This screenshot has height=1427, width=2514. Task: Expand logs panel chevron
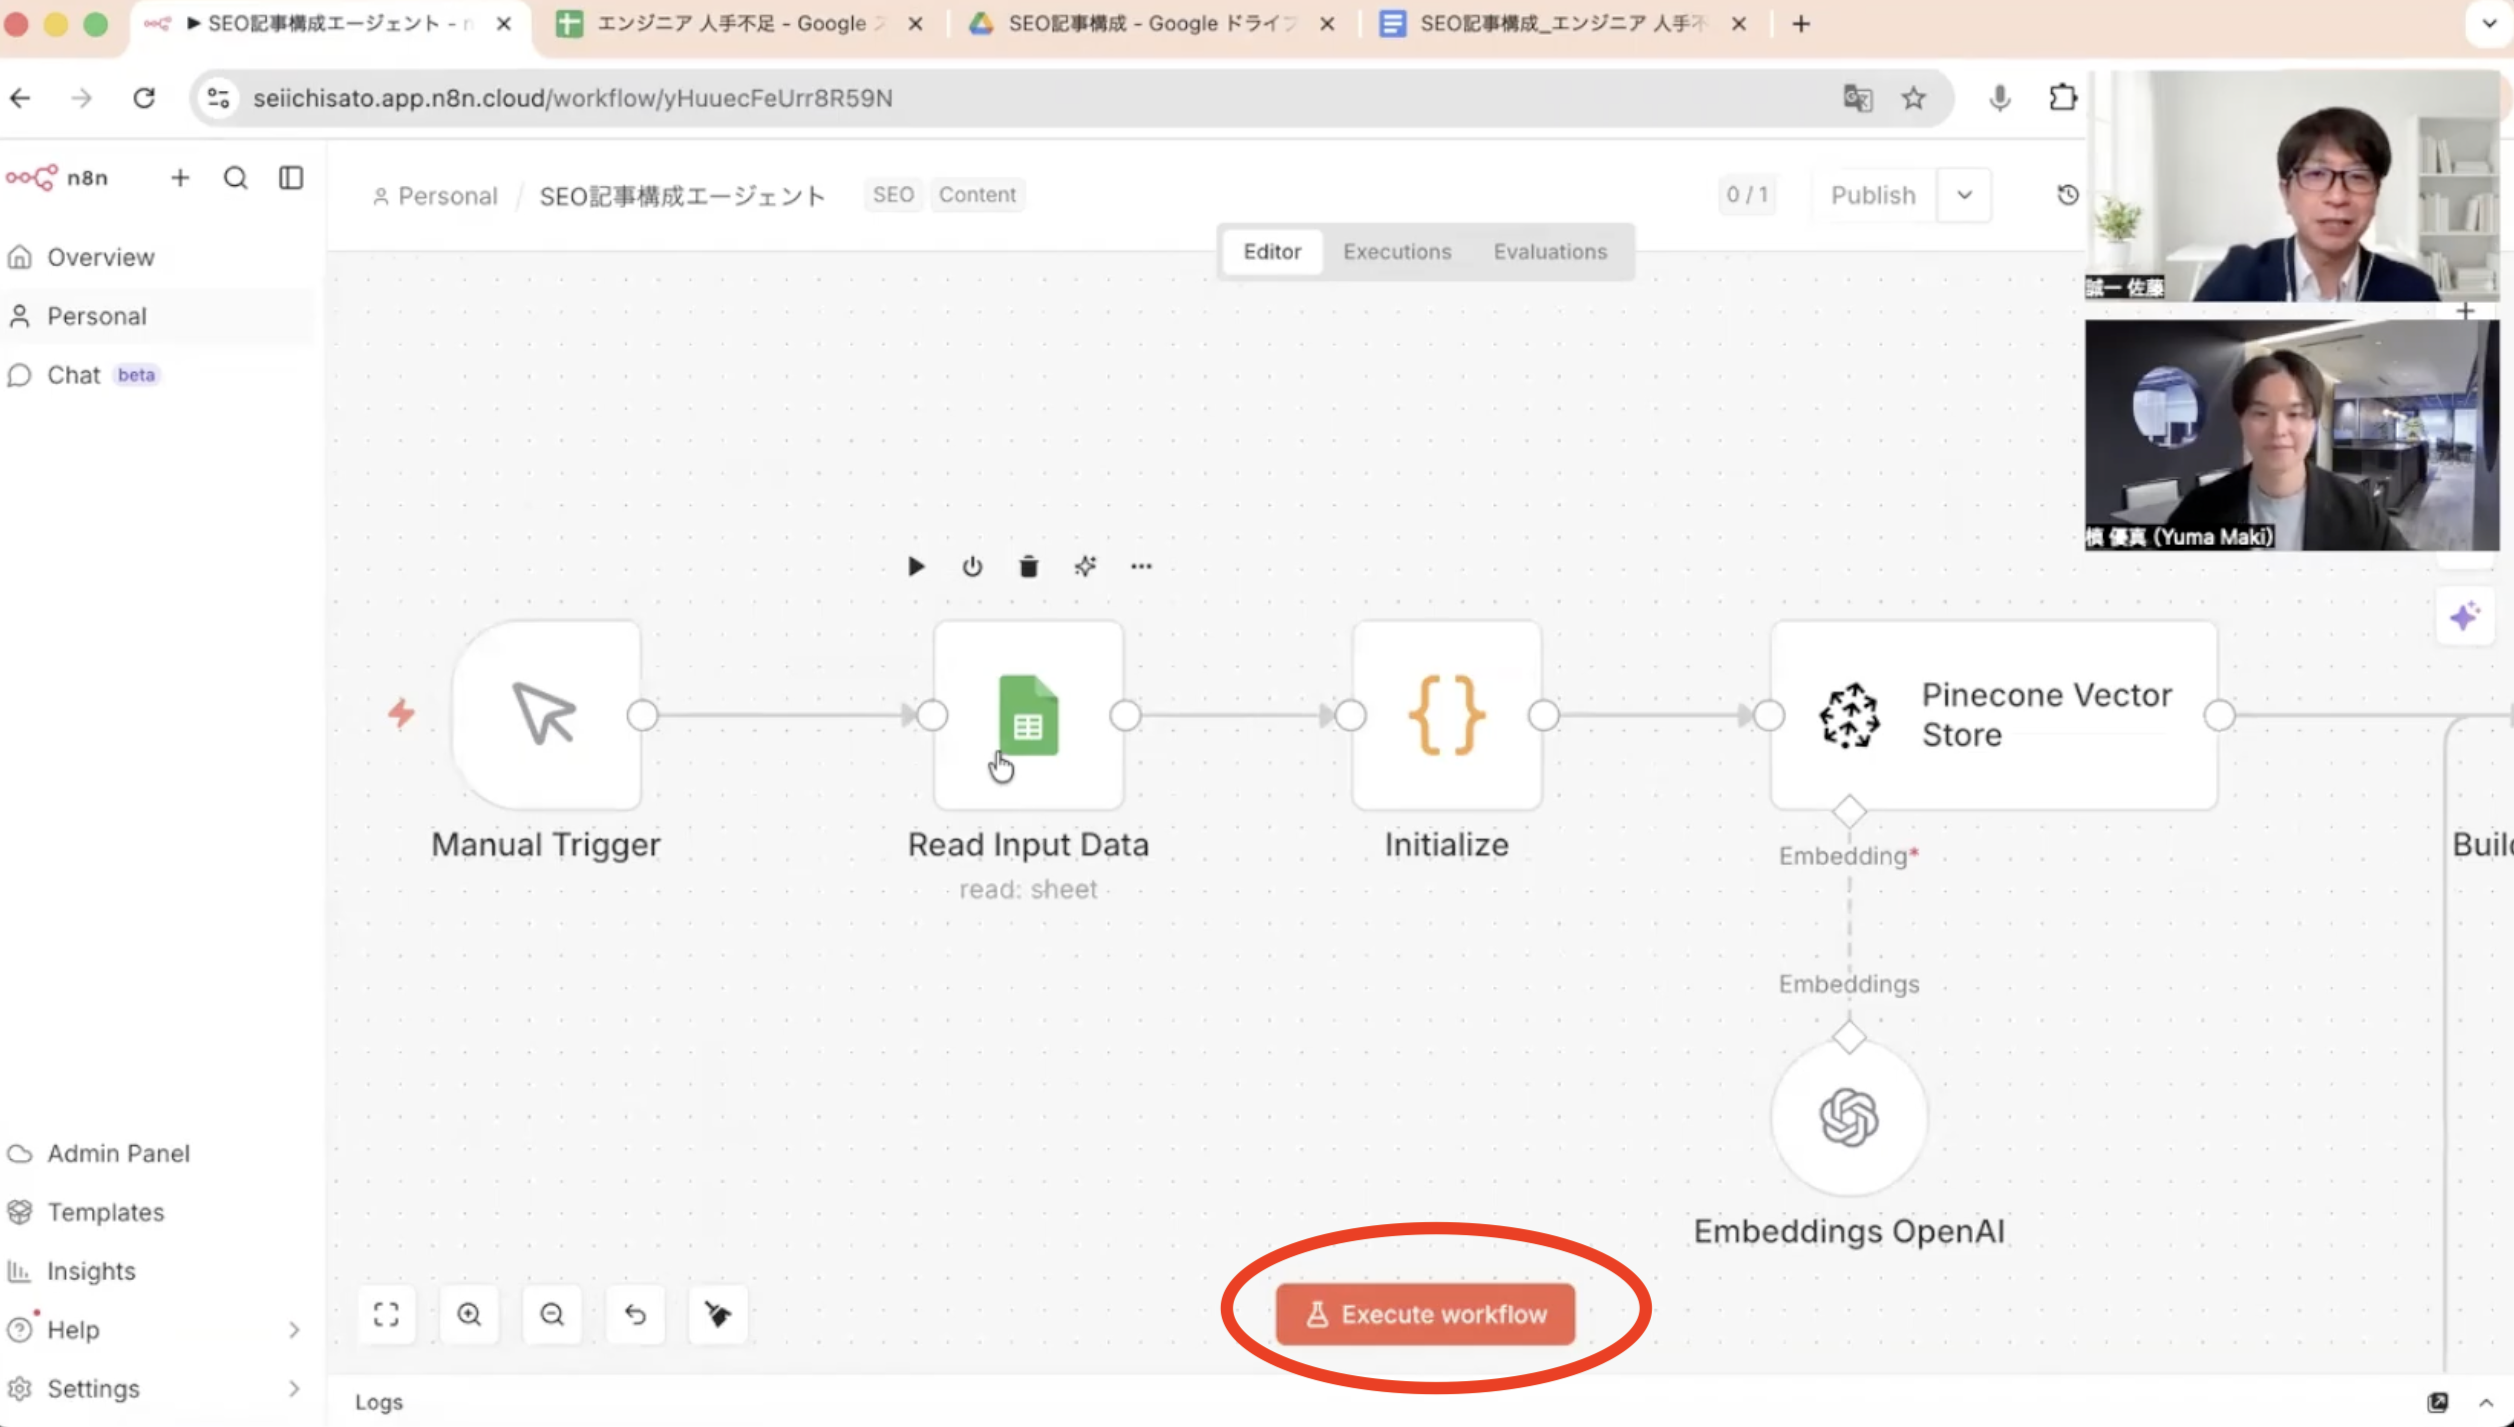[x=2486, y=1402]
